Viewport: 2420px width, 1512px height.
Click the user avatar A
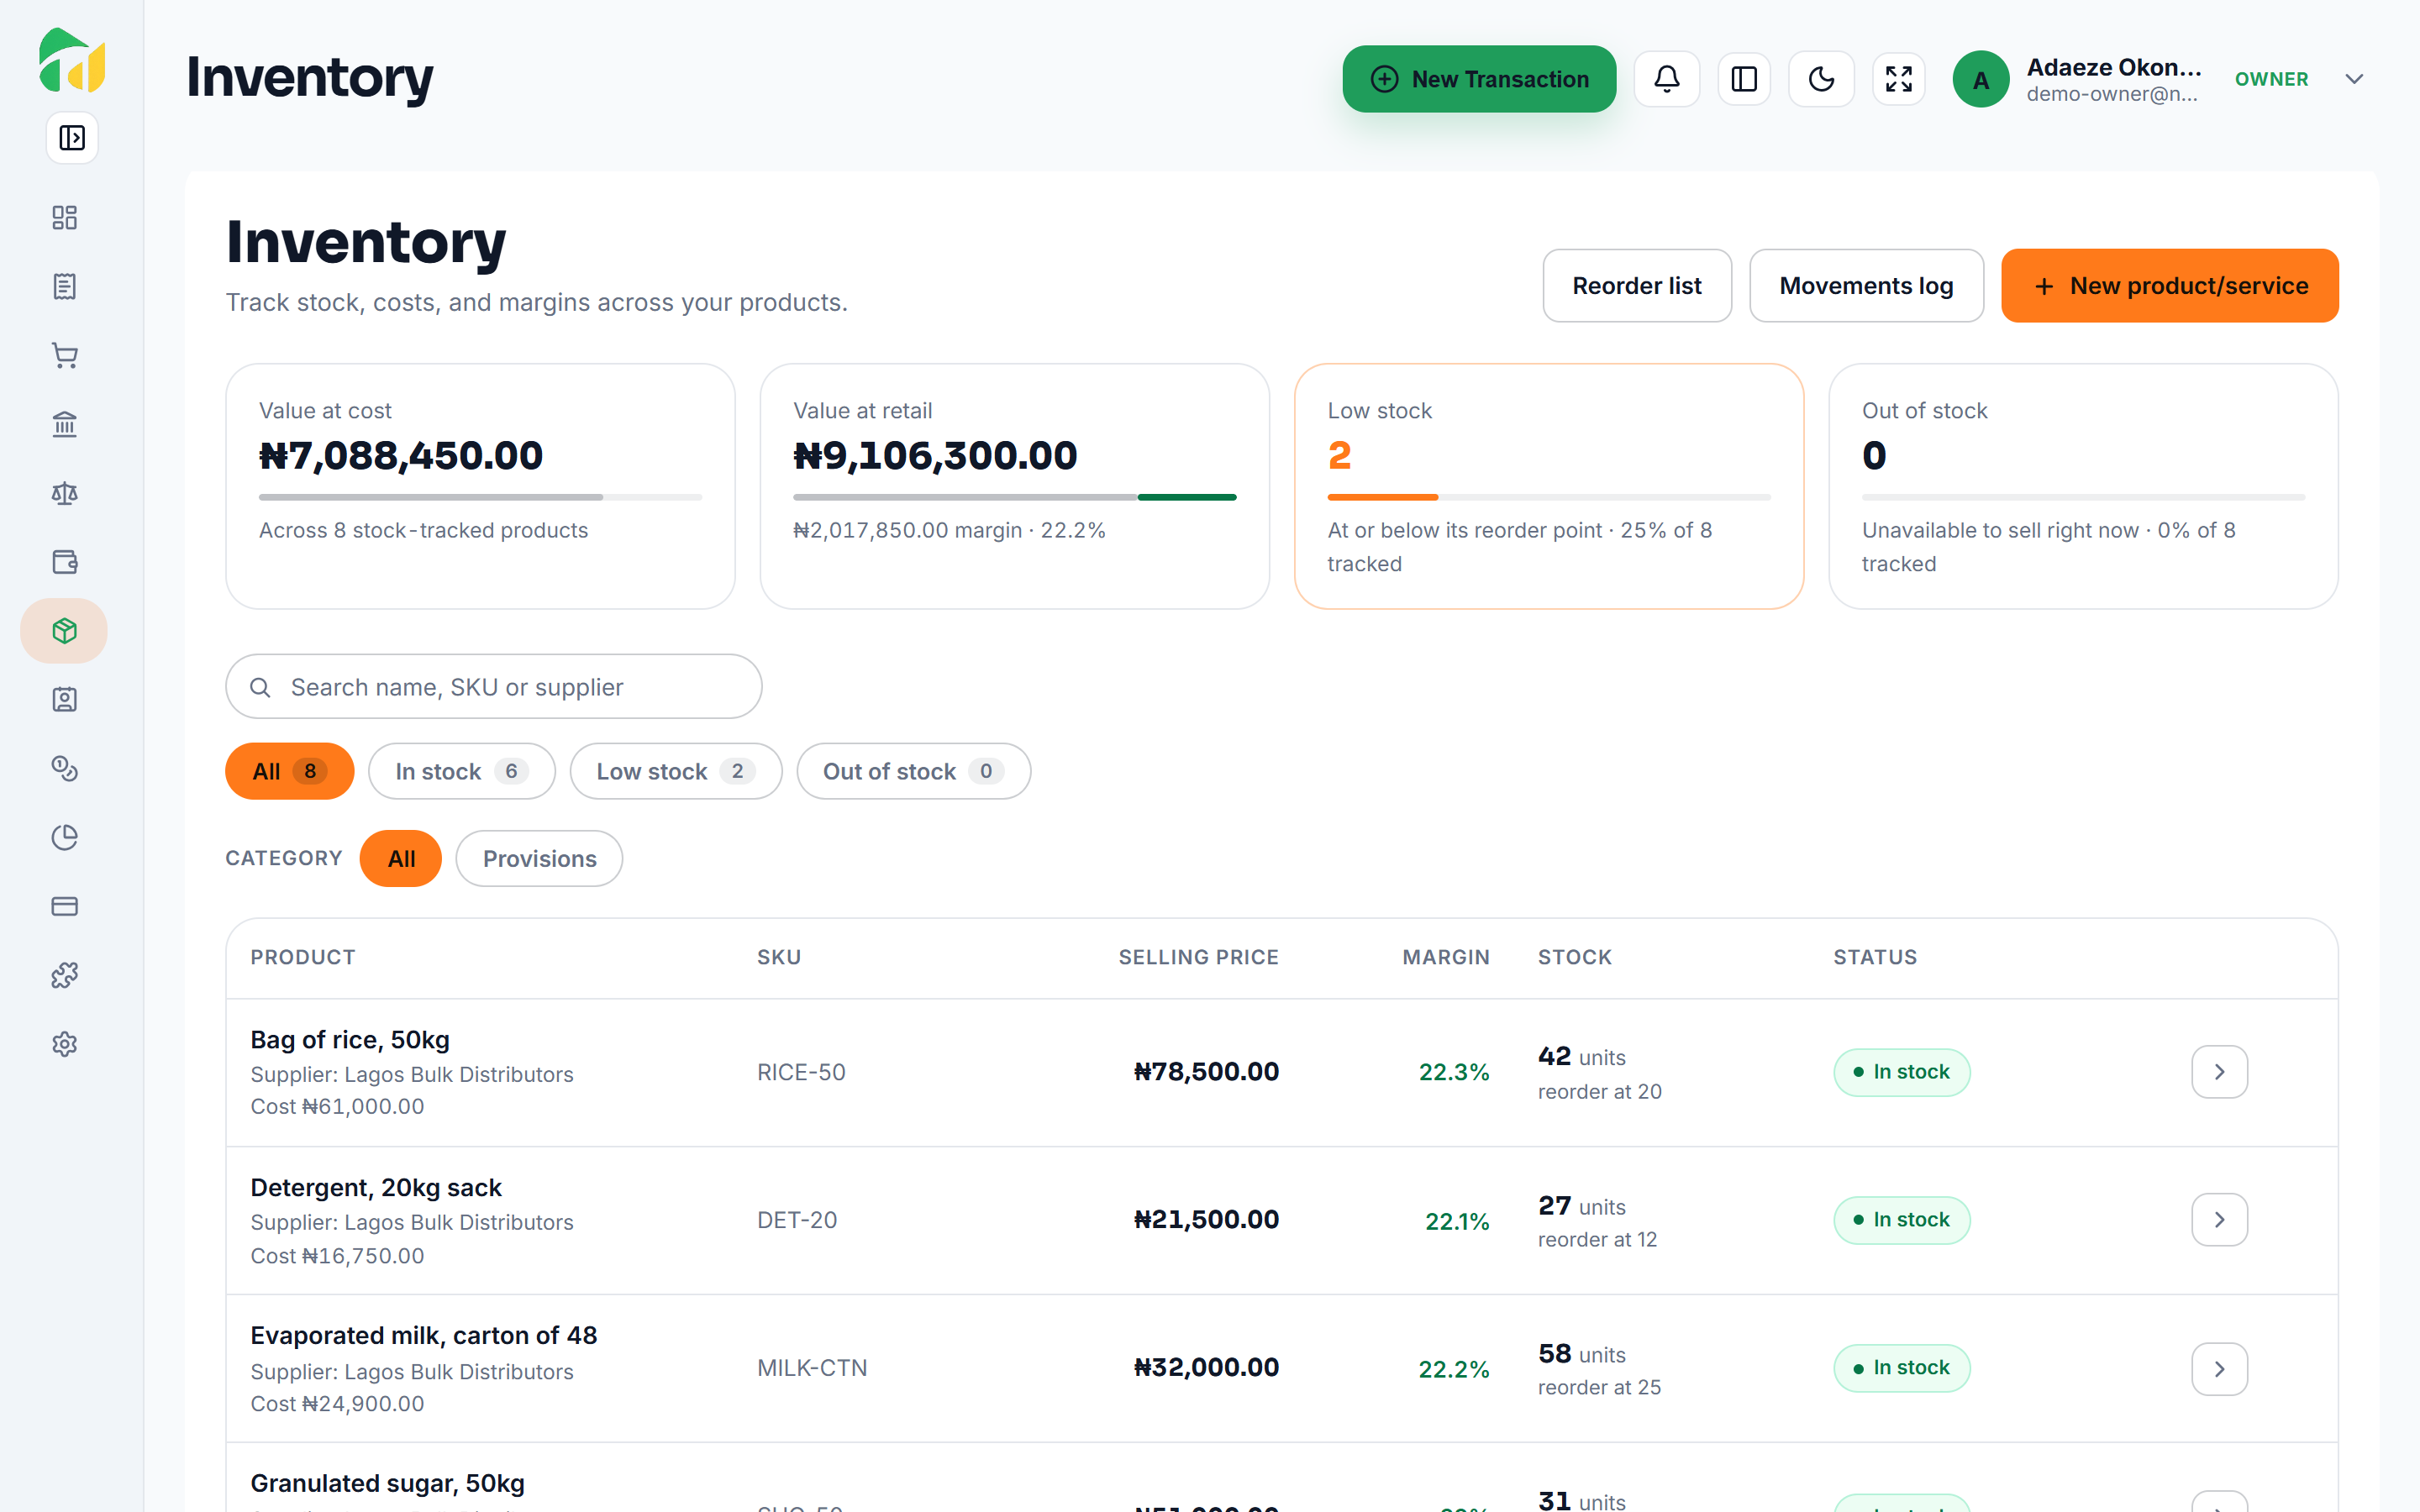(x=1980, y=79)
